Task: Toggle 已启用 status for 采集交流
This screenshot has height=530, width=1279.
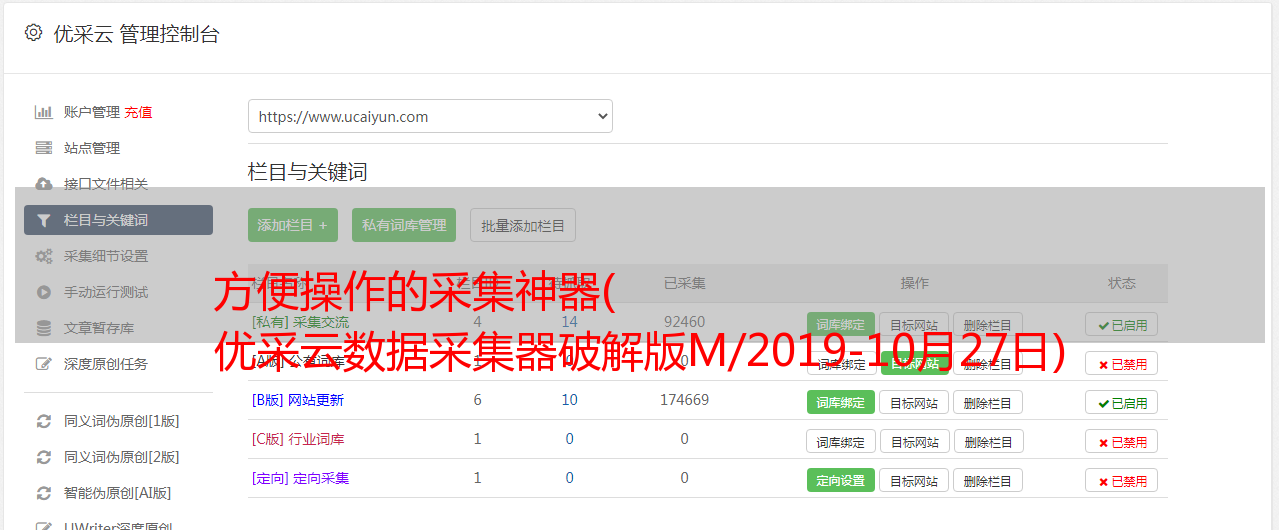Action: 1122,325
